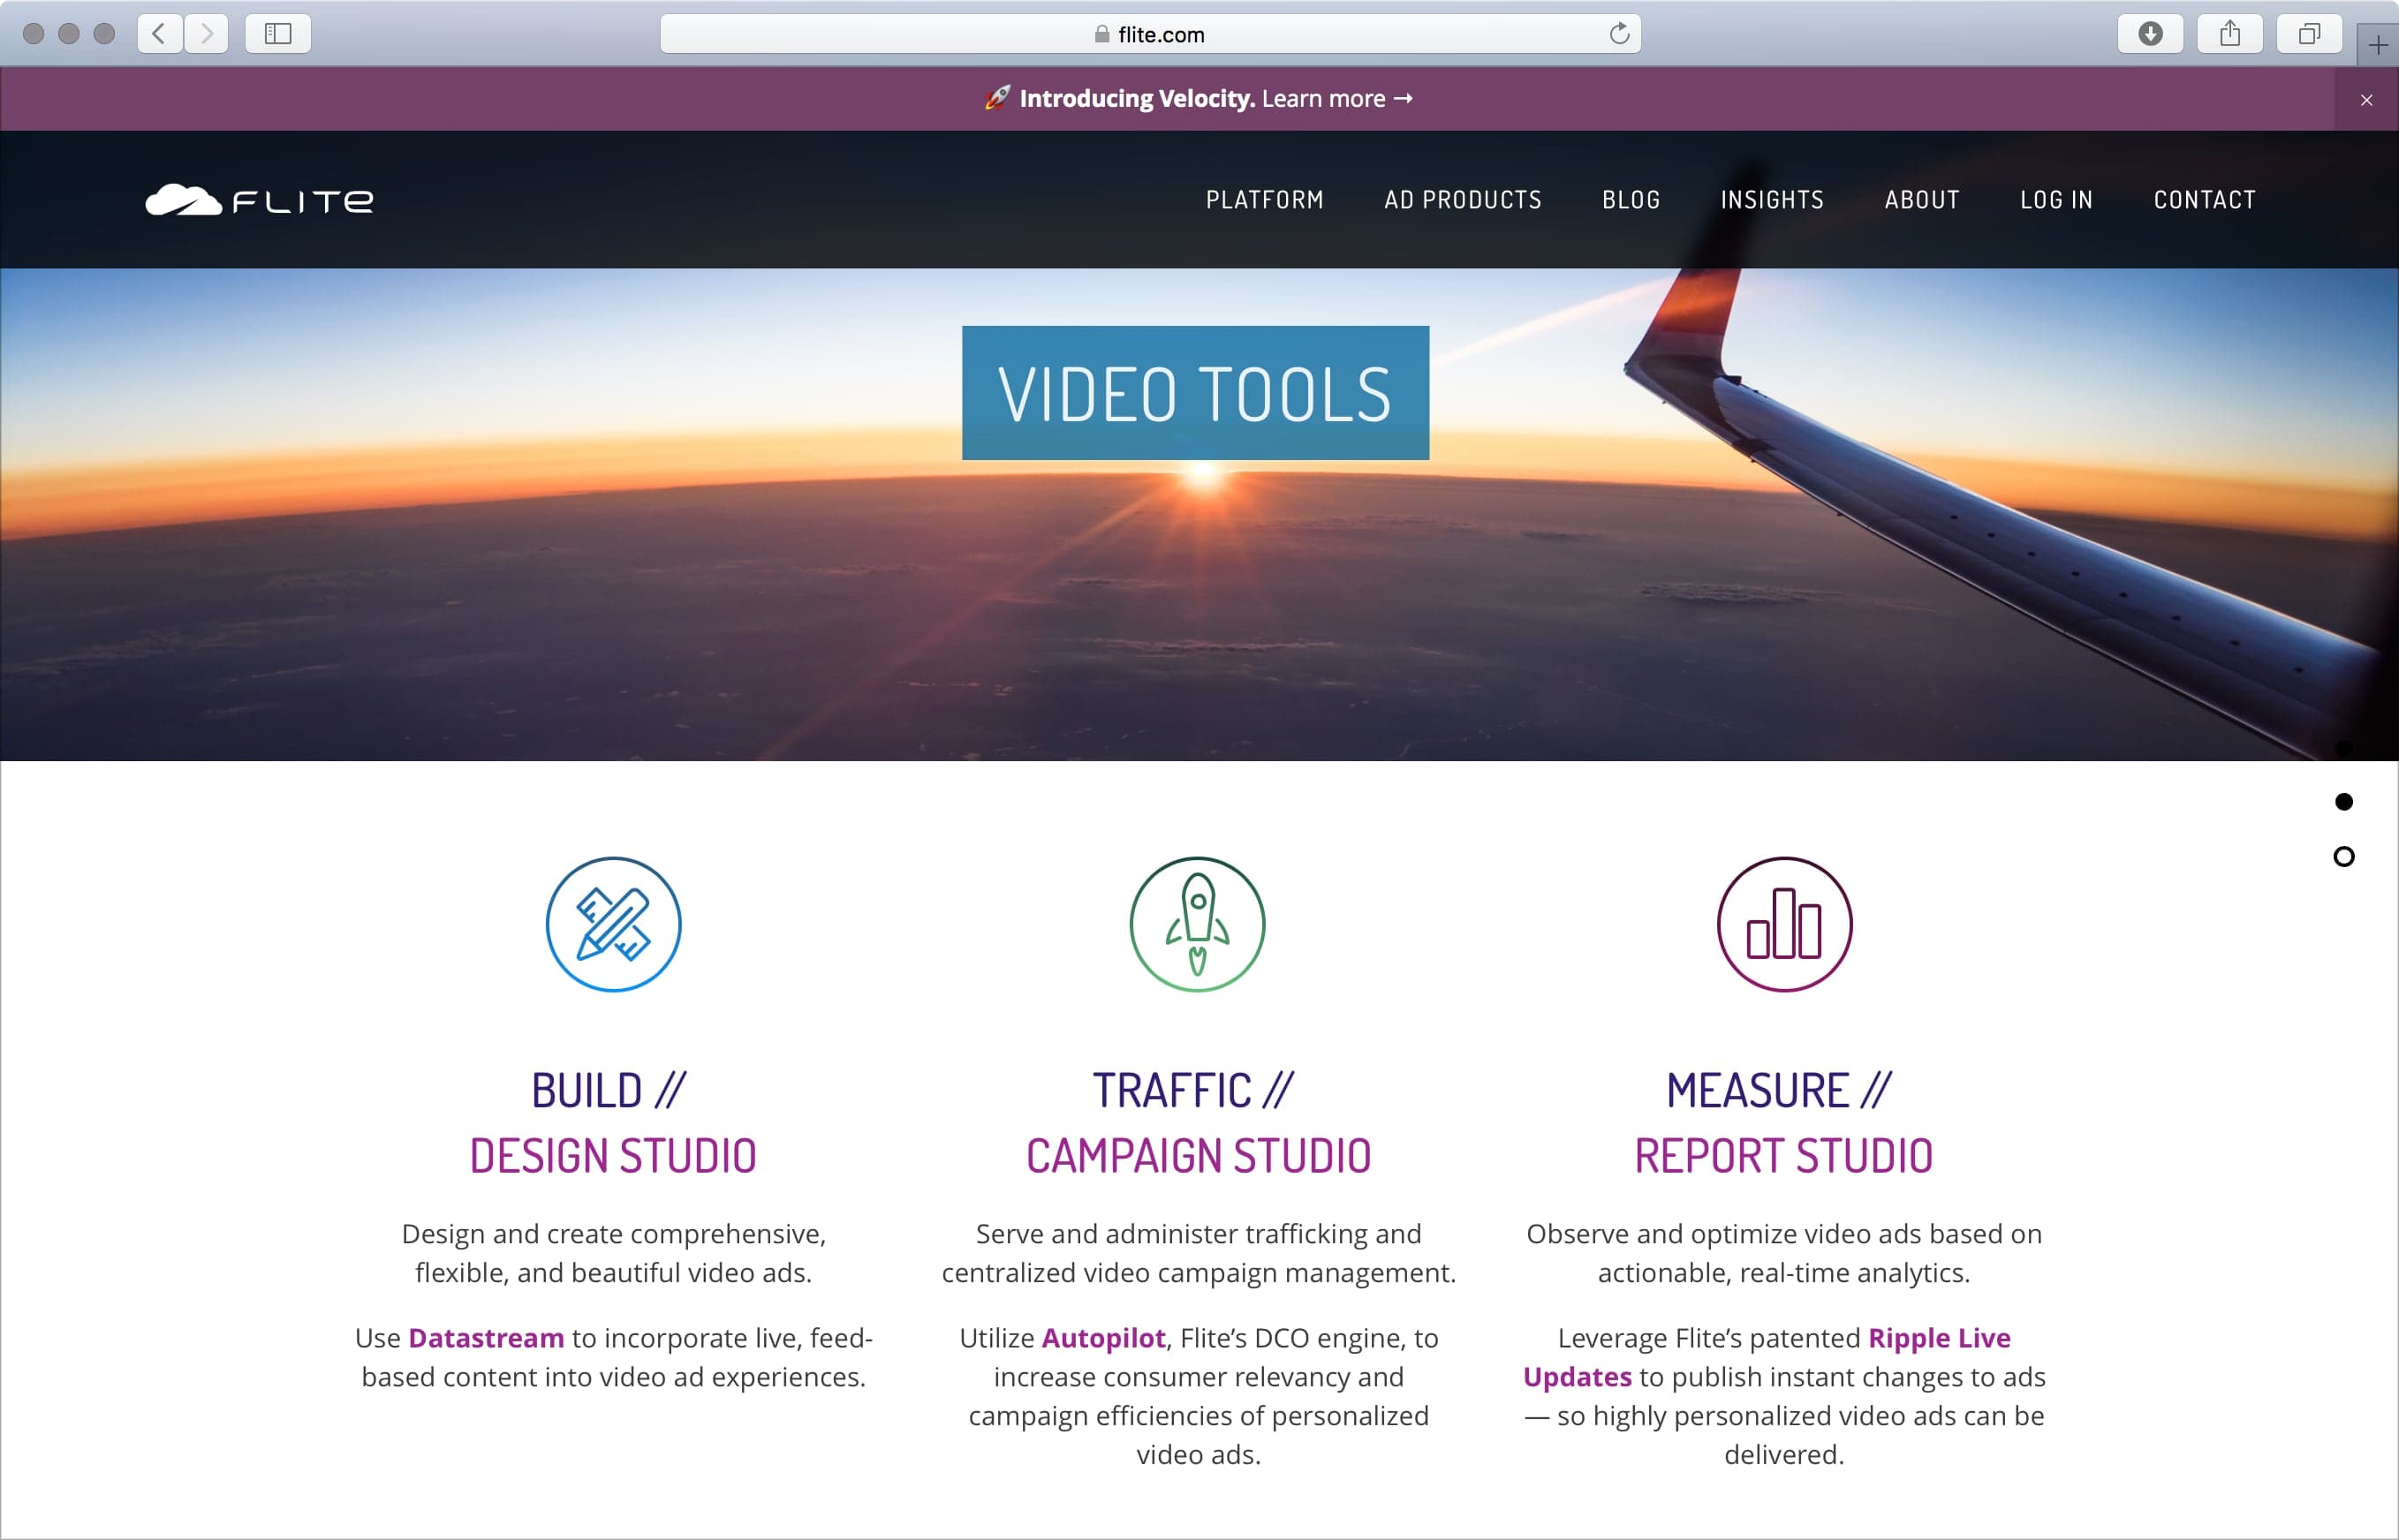The width and height of the screenshot is (2399, 1540).
Task: Open Safari downloads icon
Action: 2150,34
